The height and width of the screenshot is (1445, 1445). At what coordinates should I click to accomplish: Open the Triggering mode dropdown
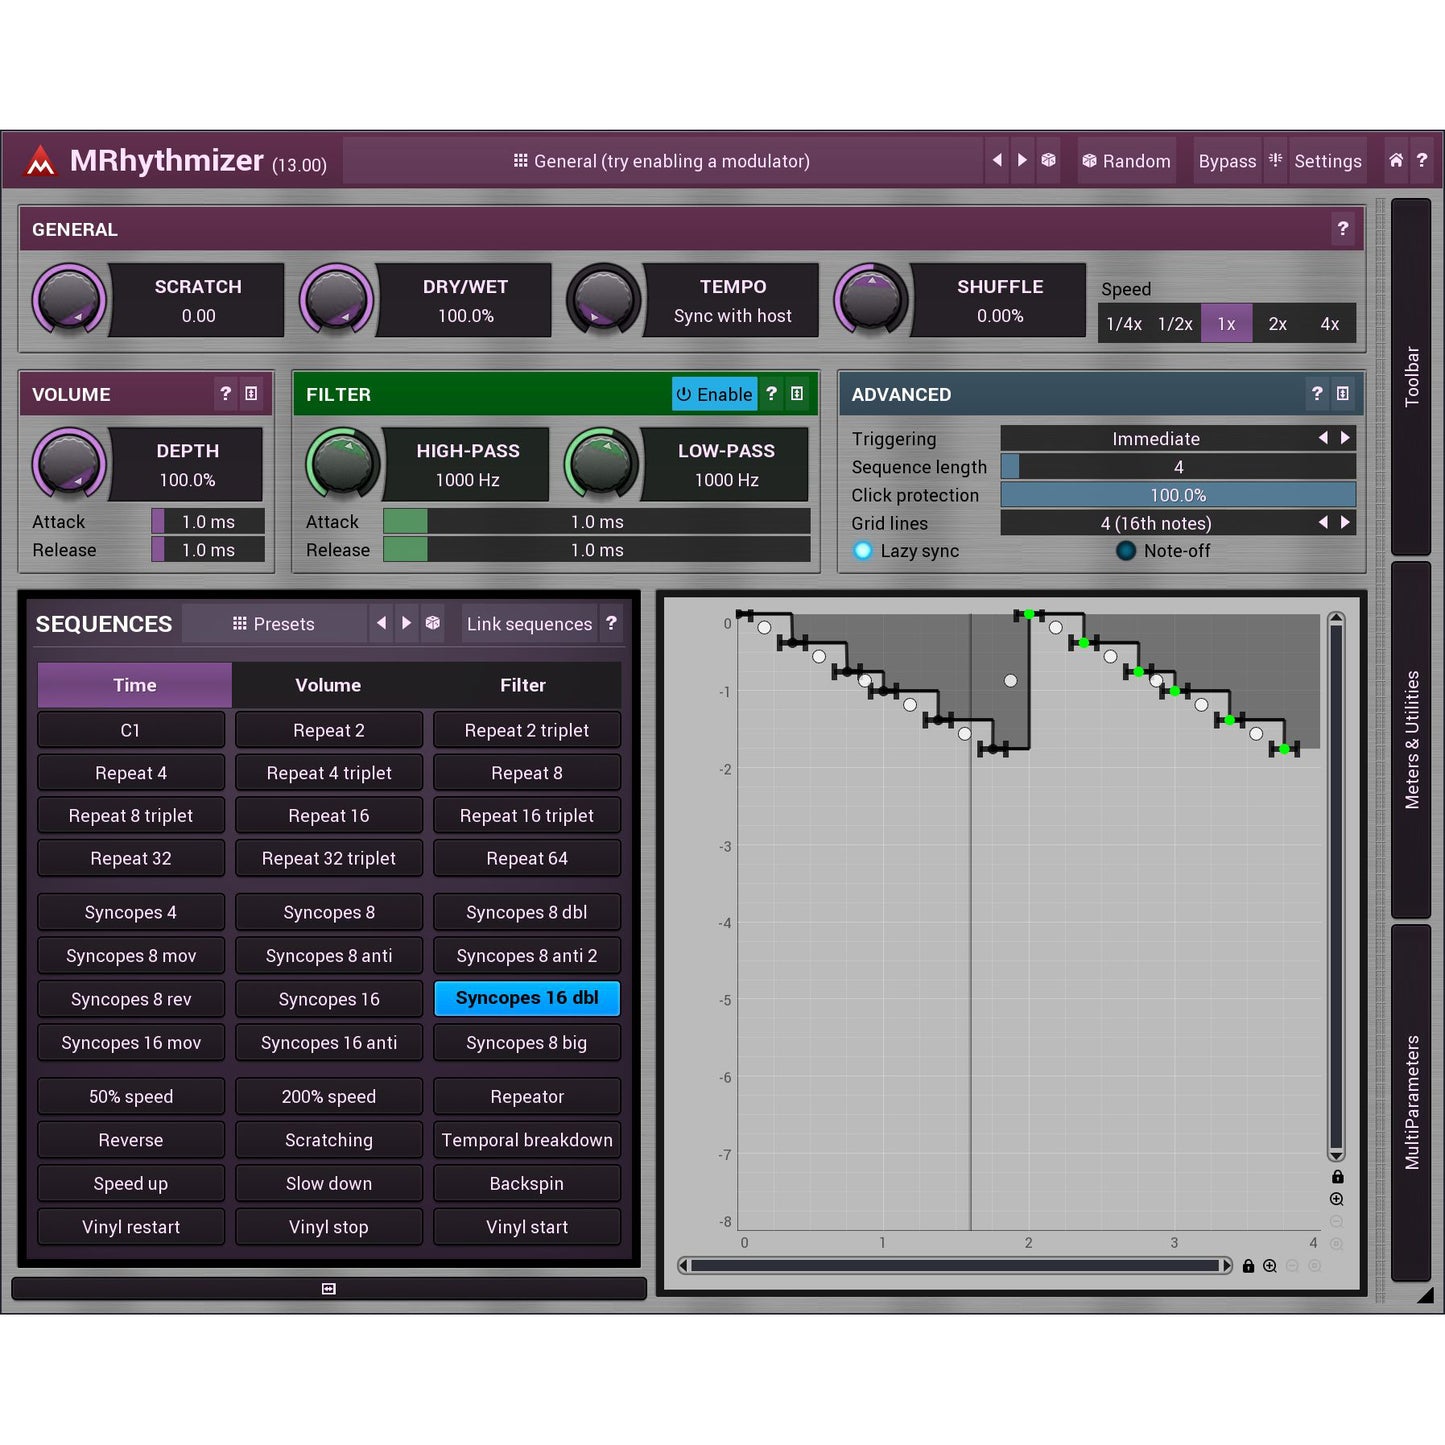coord(1156,438)
